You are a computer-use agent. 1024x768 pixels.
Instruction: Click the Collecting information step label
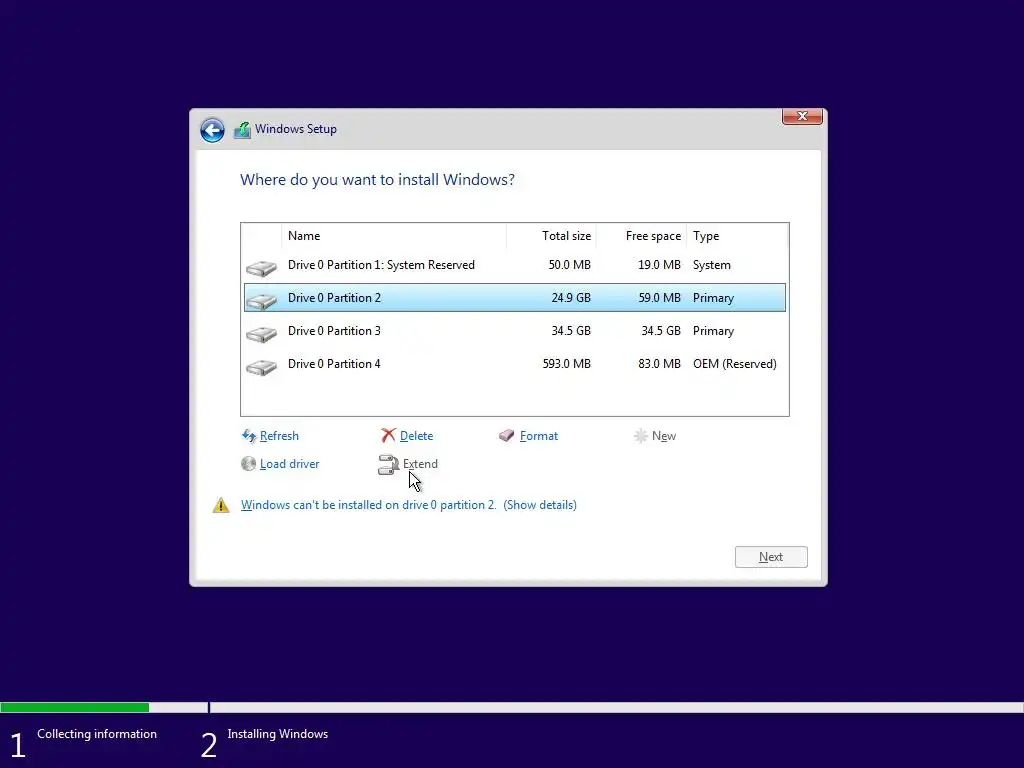tap(97, 734)
